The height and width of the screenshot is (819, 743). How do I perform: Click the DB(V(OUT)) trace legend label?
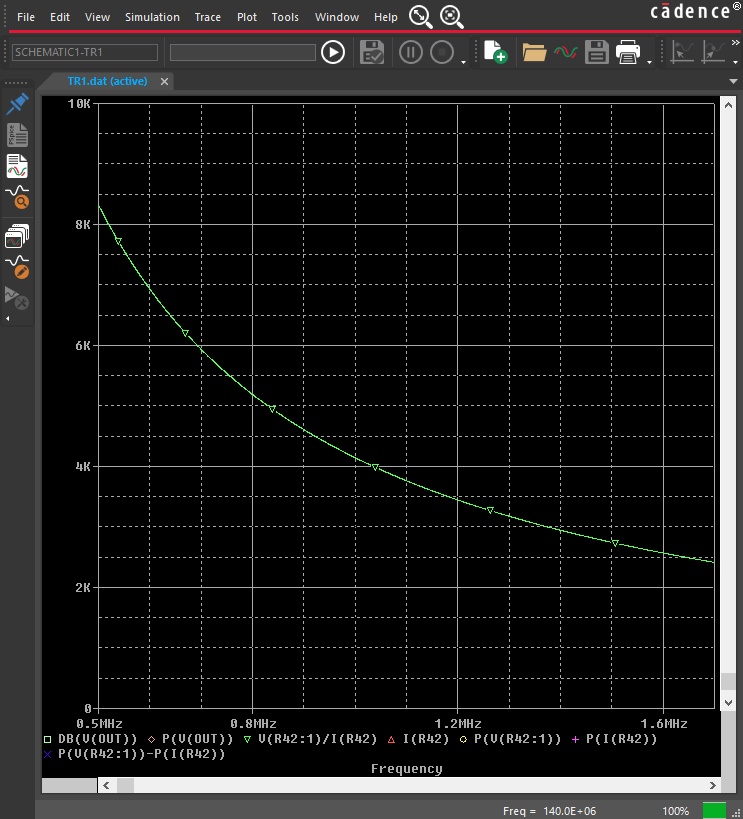click(x=97, y=739)
